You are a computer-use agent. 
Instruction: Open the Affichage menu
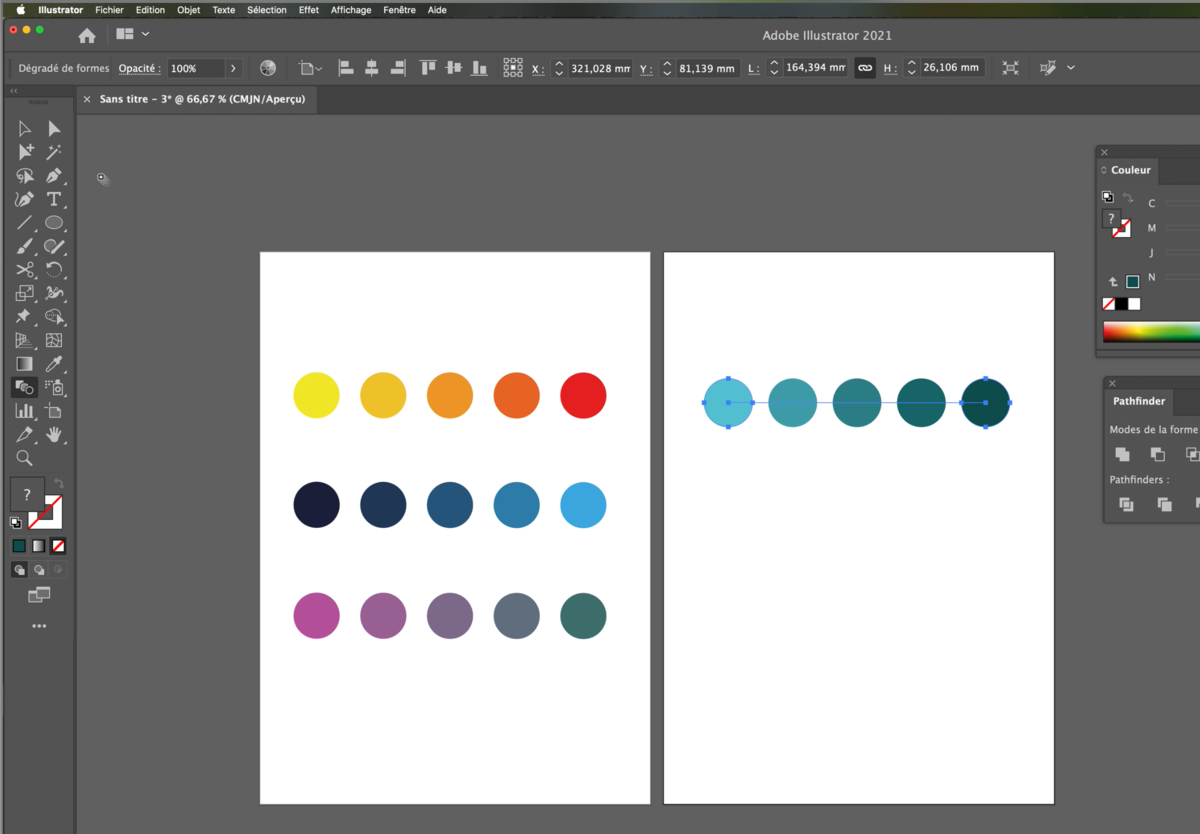[351, 10]
